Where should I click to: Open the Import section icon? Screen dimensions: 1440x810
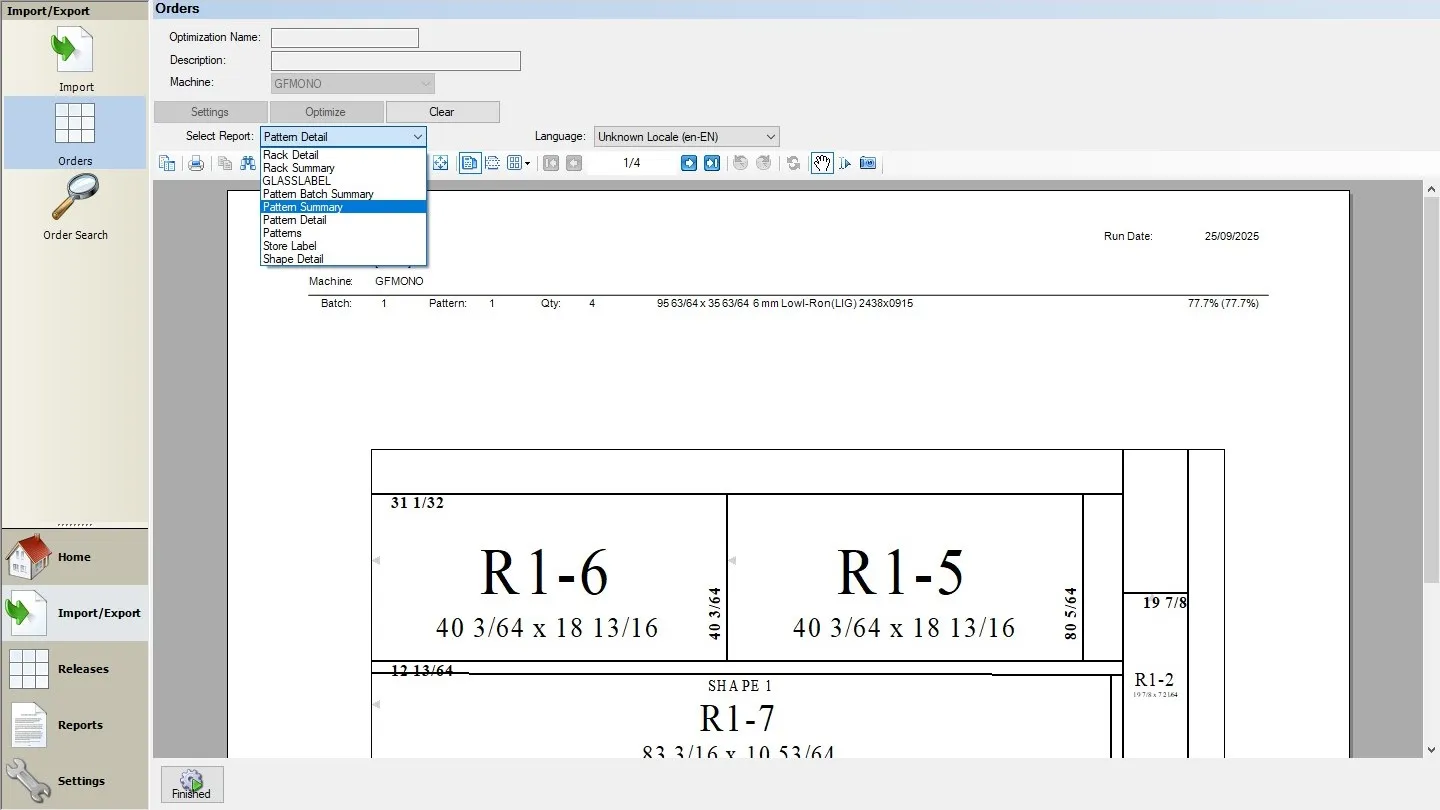tap(75, 50)
